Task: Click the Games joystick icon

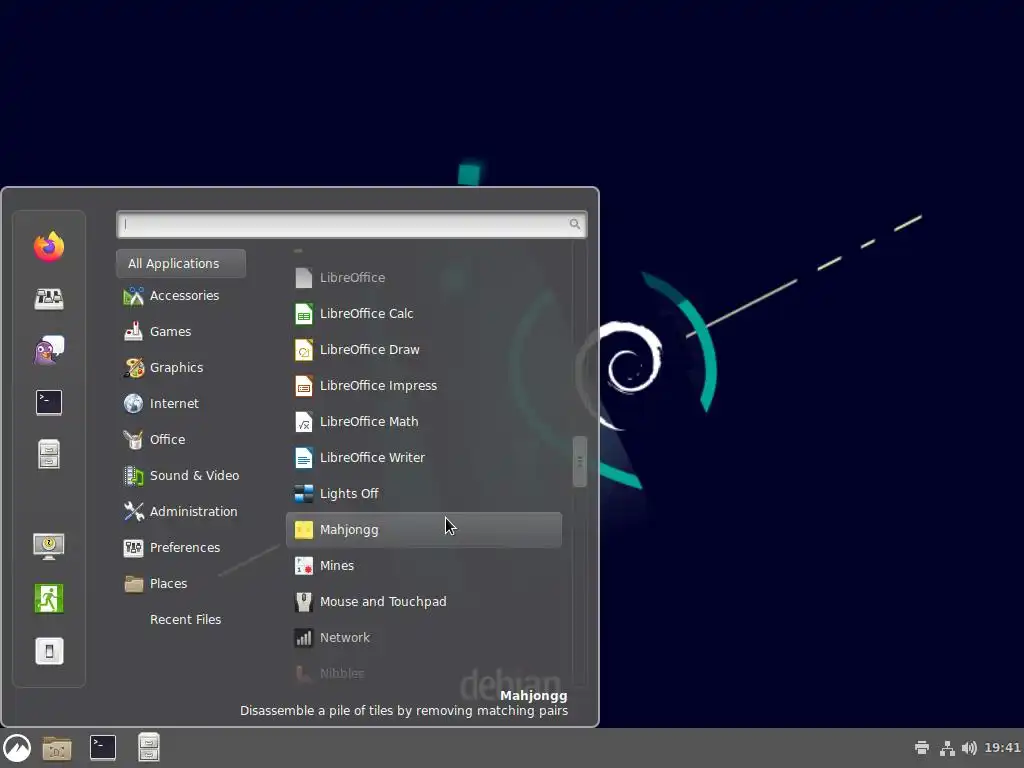Action: point(133,332)
